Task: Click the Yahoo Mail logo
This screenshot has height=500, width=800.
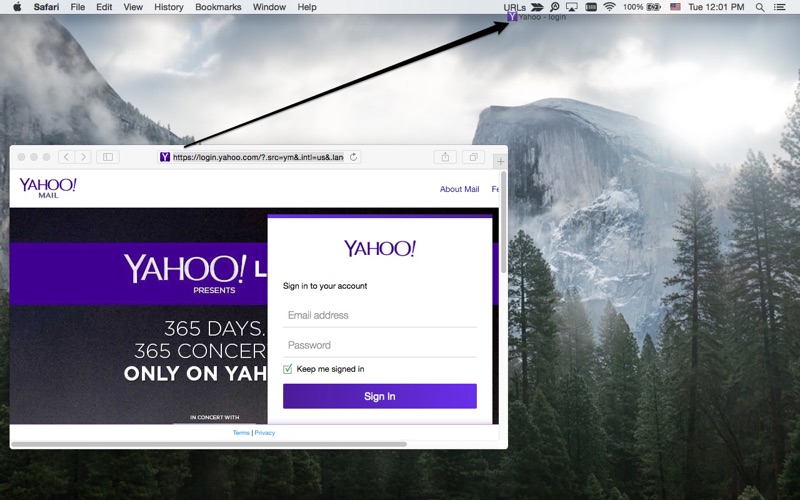Action: pos(48,188)
